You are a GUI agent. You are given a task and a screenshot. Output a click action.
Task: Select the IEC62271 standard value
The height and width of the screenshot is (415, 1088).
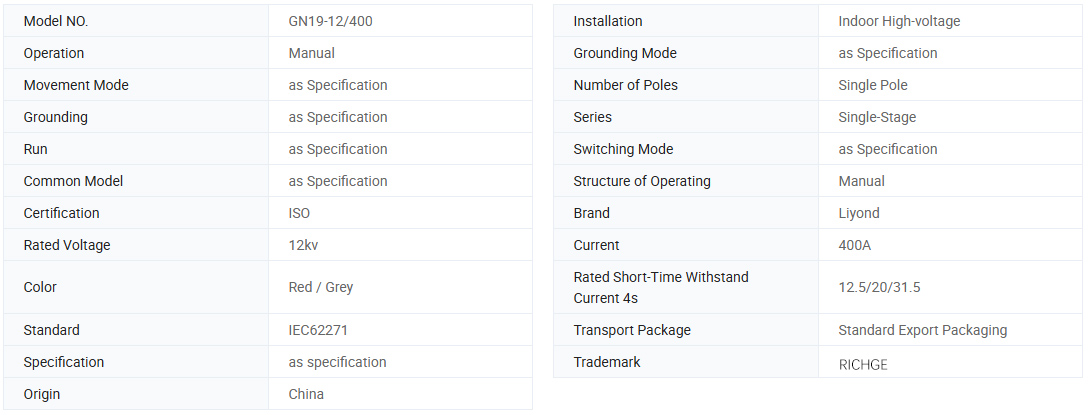(x=318, y=330)
